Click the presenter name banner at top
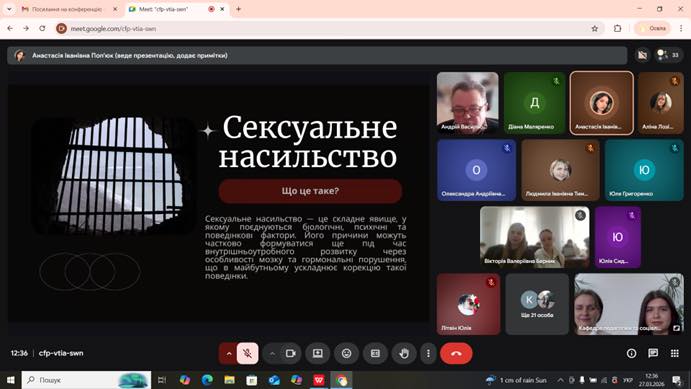The width and height of the screenshot is (691, 389). [317, 56]
